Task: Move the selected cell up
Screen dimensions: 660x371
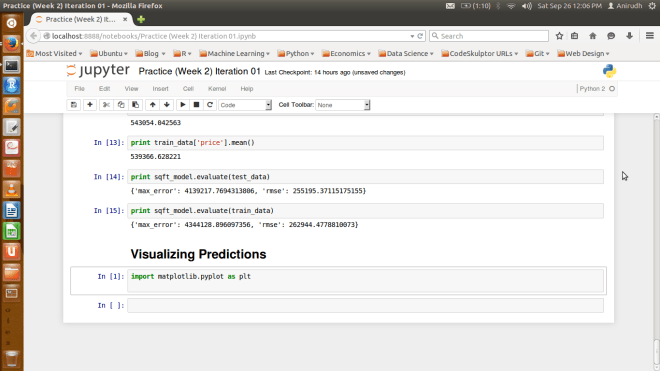Action: click(x=152, y=105)
